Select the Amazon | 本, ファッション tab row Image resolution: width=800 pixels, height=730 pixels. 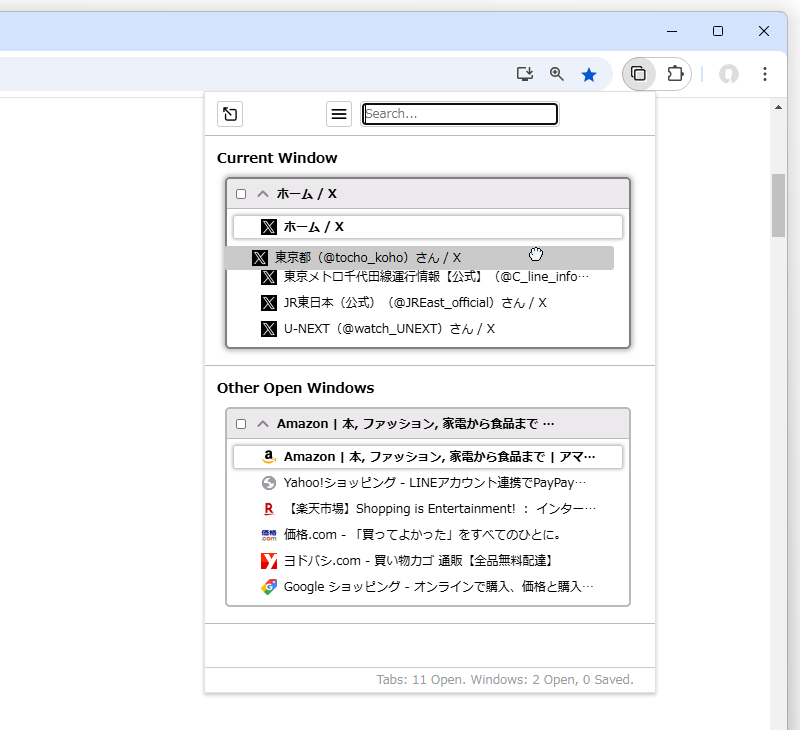coord(428,457)
